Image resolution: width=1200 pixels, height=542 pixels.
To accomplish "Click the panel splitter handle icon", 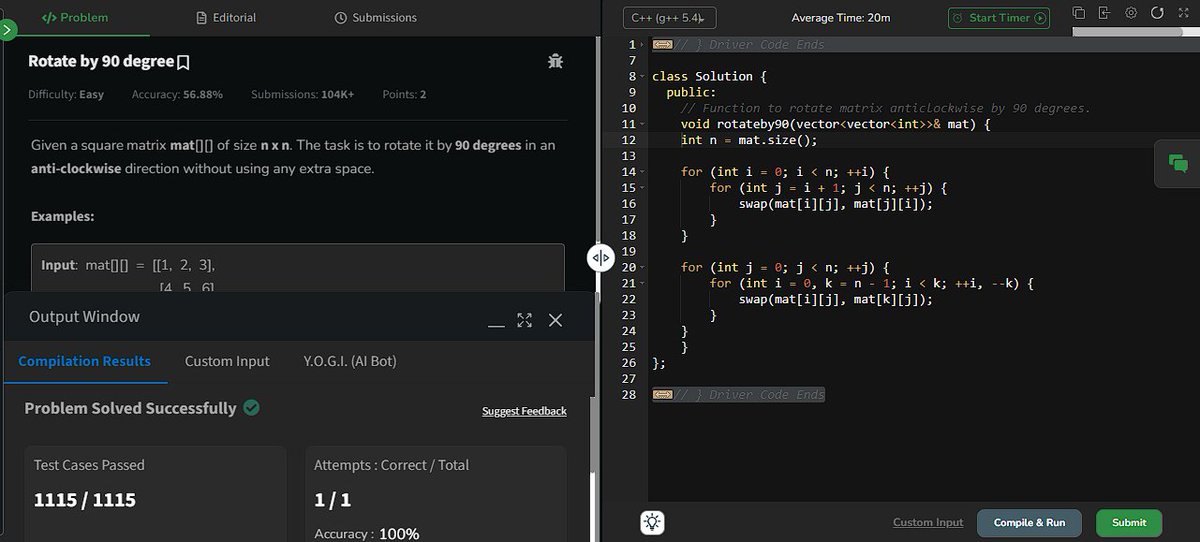I will 600,258.
